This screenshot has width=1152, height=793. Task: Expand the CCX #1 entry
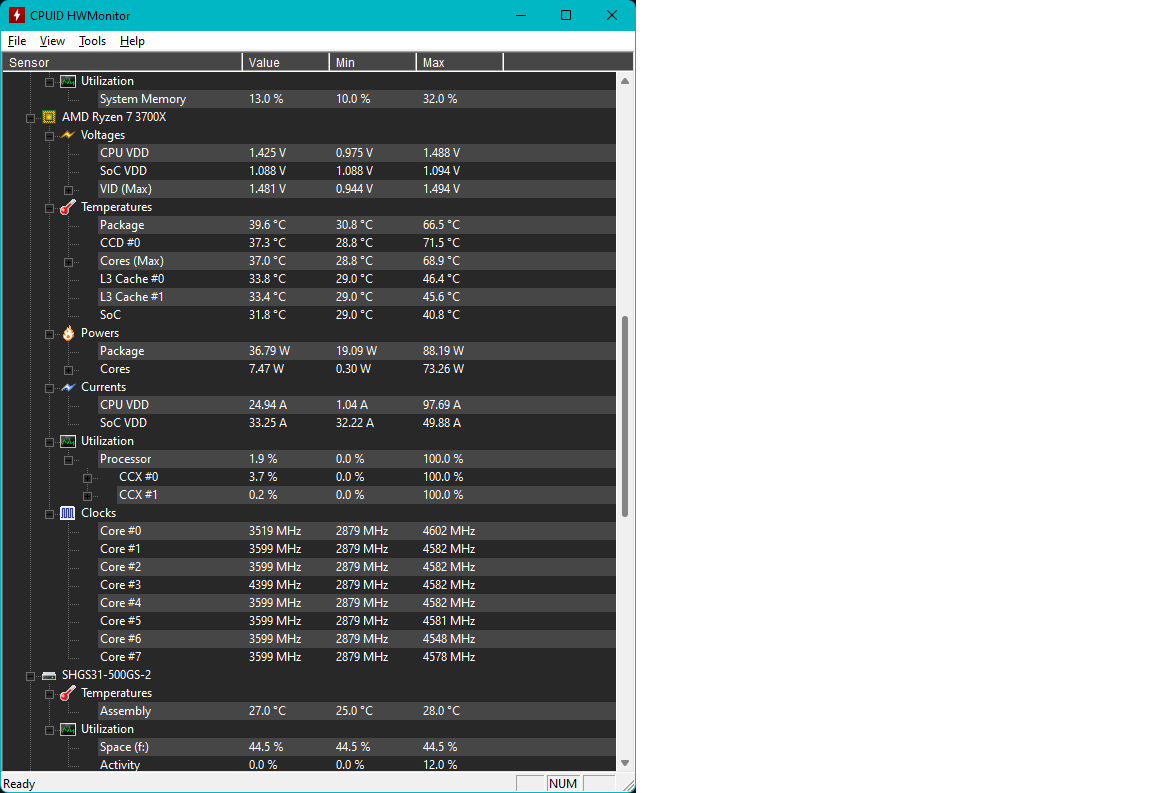pyautogui.click(x=87, y=496)
